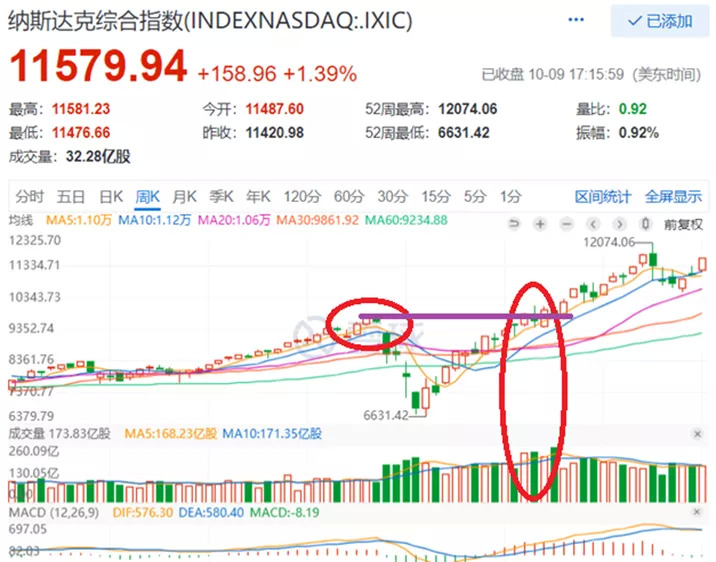
Task: Move chart right with next arrow
Action: [x=619, y=224]
